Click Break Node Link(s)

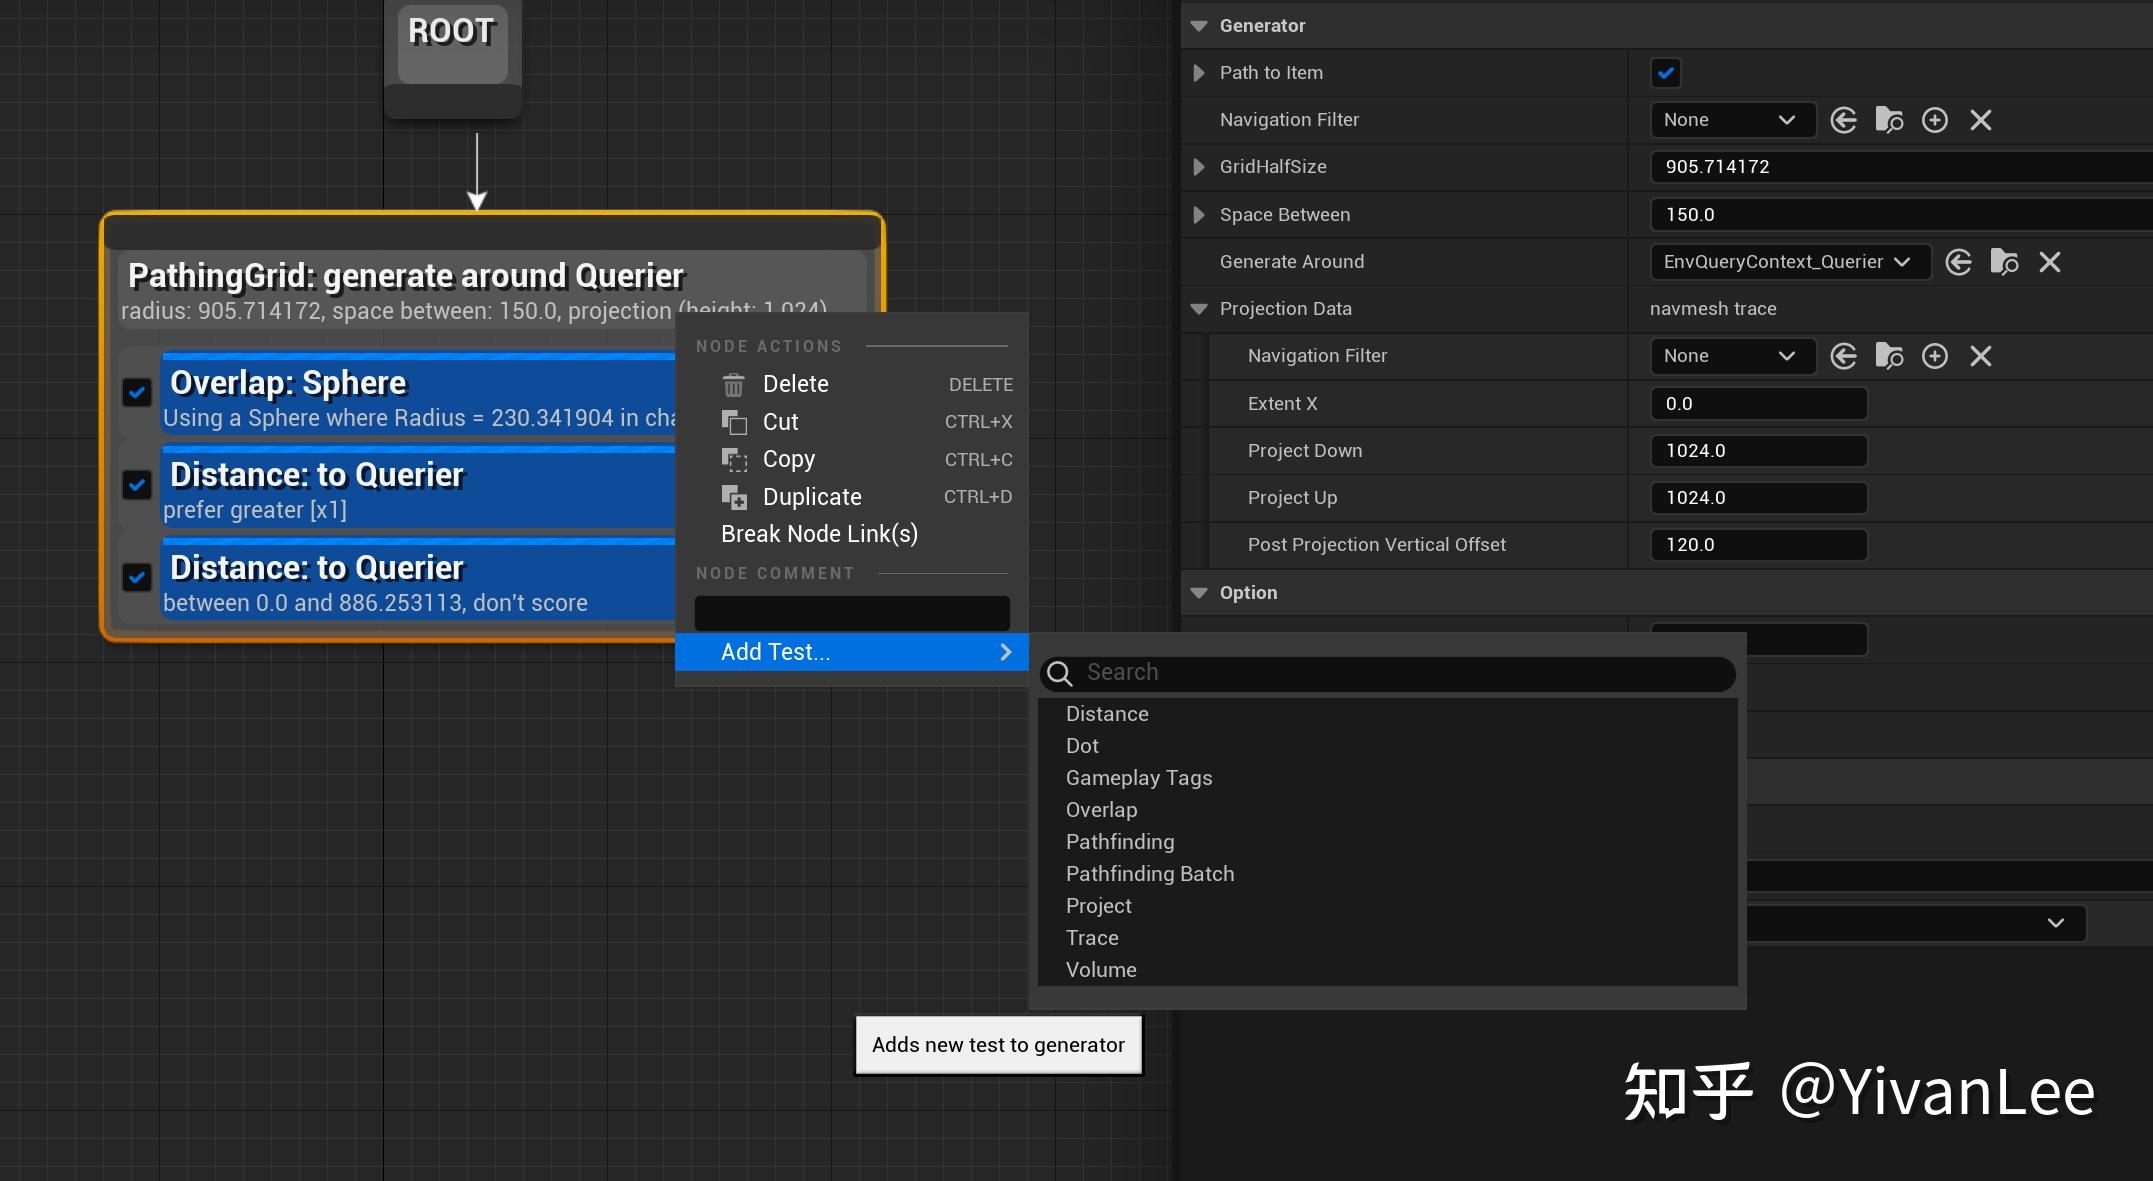tap(819, 534)
